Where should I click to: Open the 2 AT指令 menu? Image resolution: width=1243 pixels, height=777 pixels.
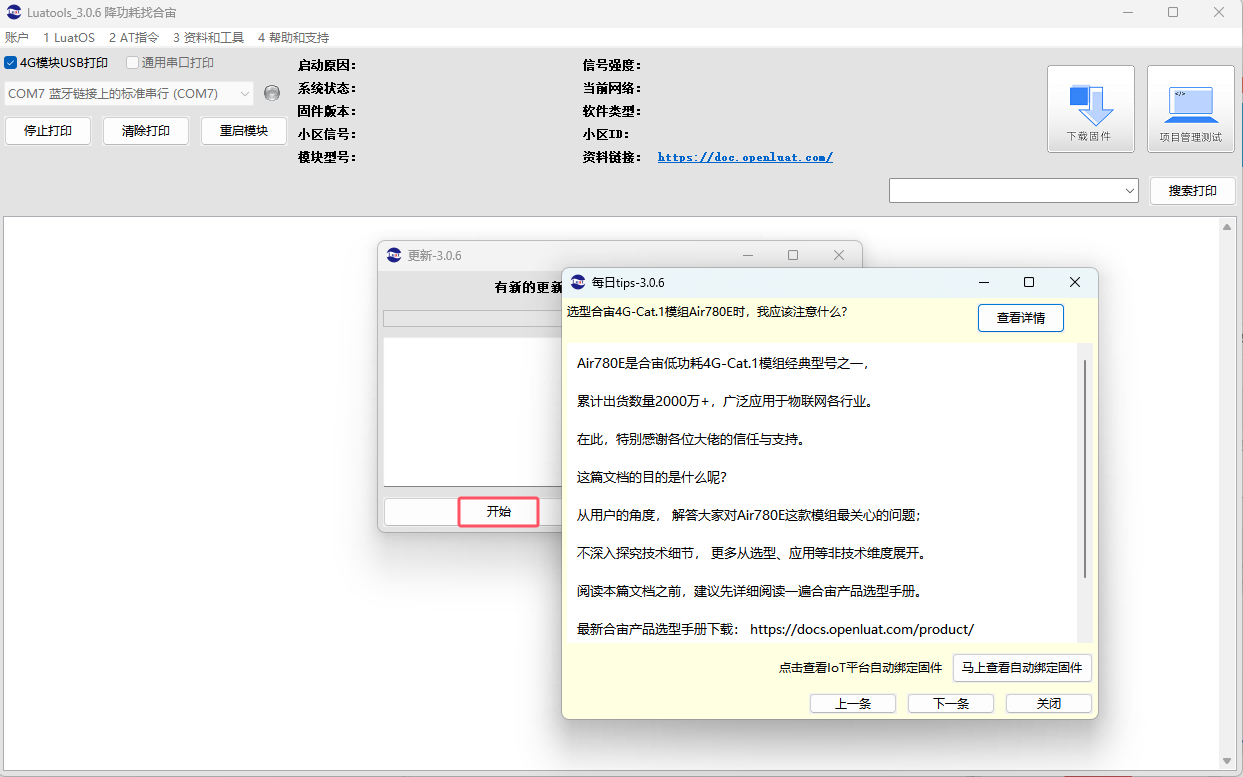click(x=133, y=38)
